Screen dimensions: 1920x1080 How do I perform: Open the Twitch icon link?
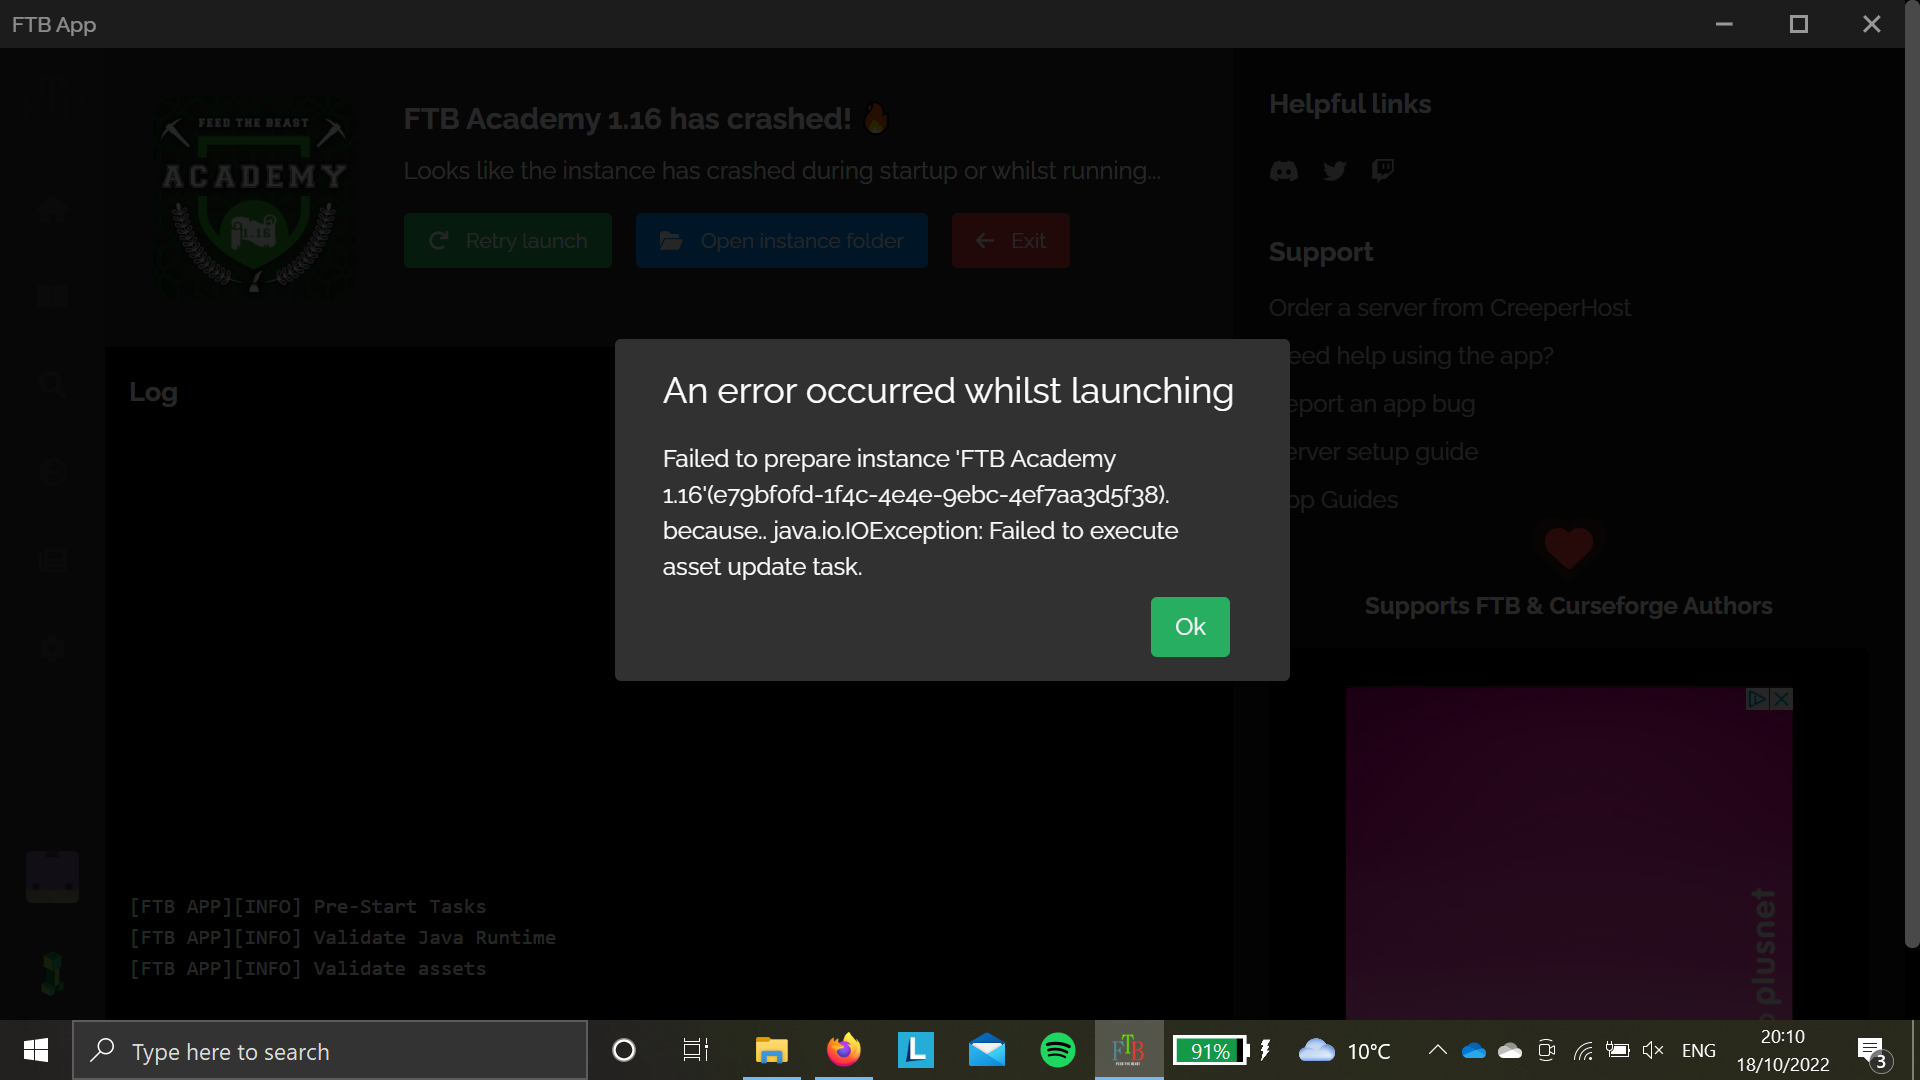pyautogui.click(x=1383, y=170)
